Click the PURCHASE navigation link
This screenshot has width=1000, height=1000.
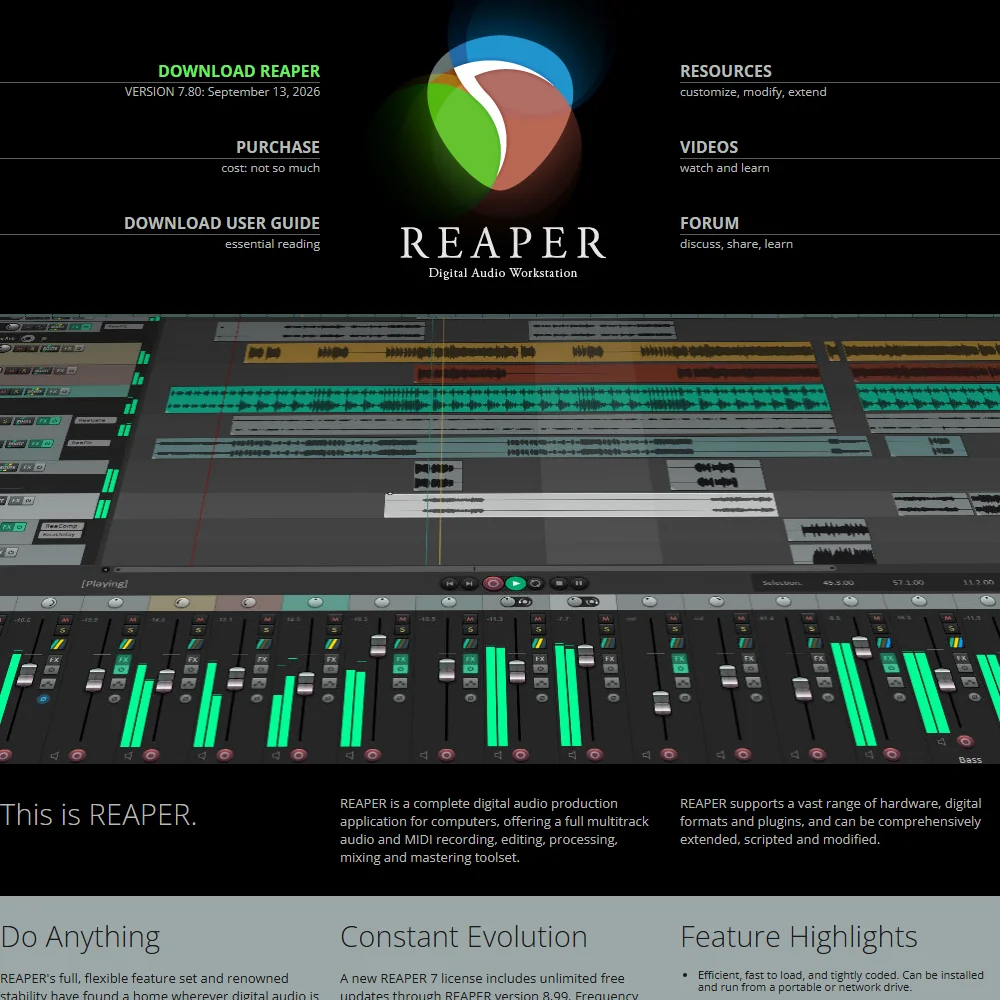[277, 147]
